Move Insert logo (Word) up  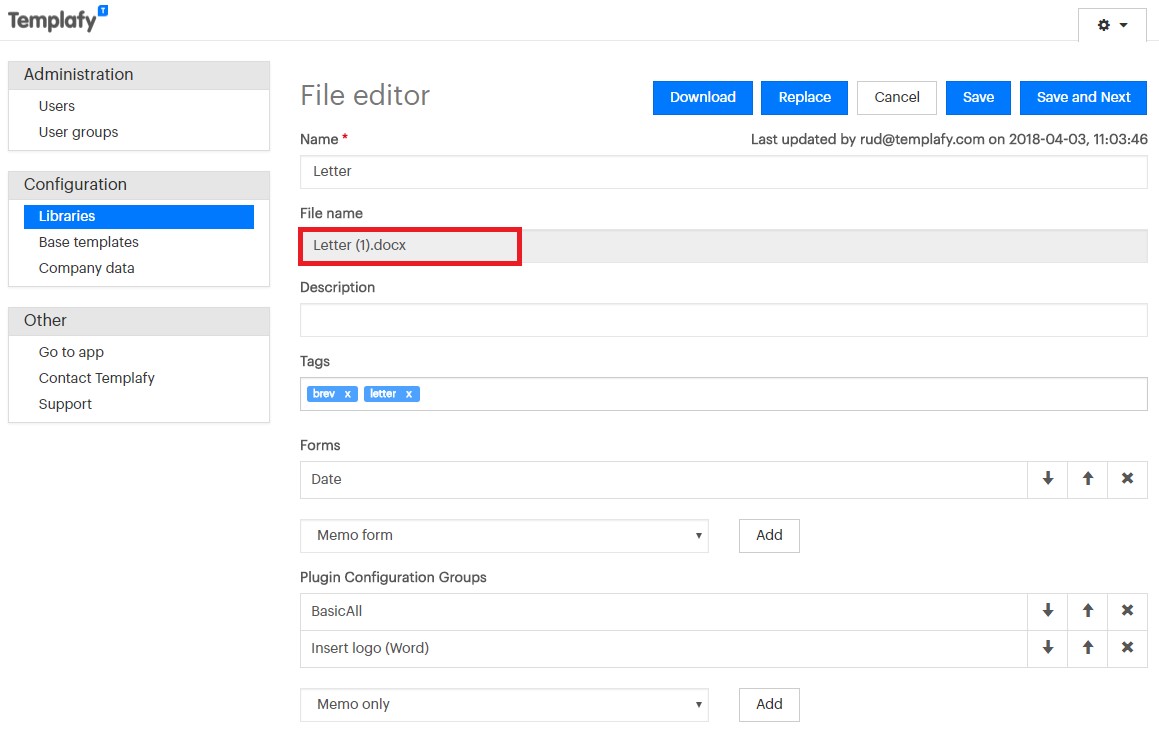click(x=1087, y=648)
